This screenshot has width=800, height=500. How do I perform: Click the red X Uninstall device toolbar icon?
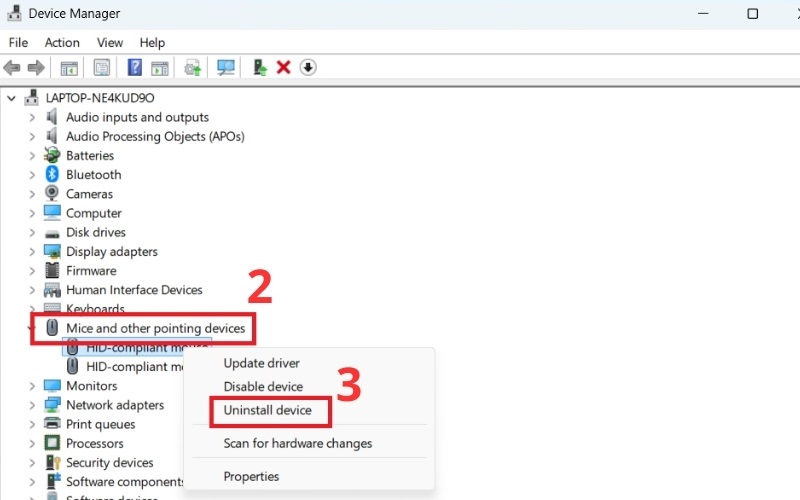[283, 68]
